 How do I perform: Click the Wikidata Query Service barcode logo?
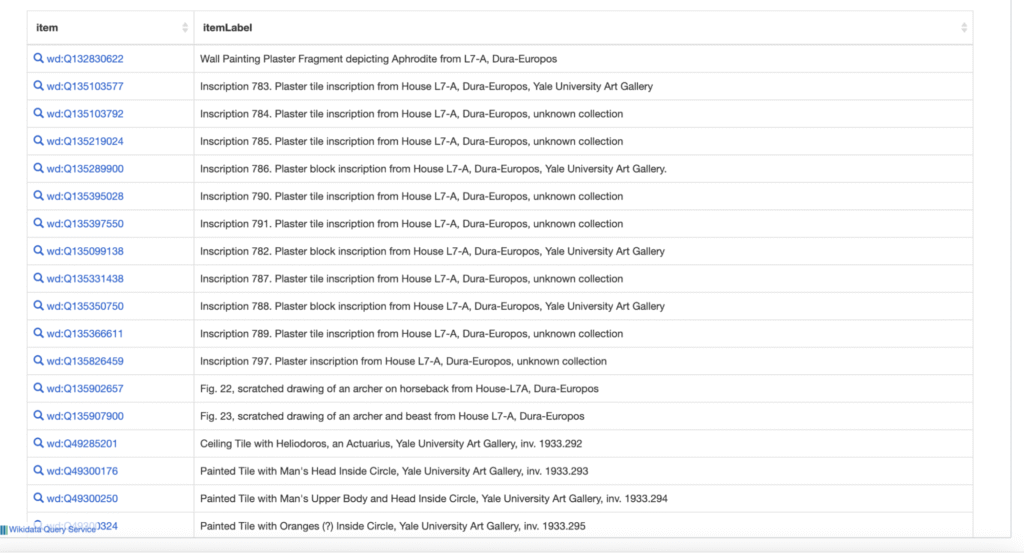point(4,529)
